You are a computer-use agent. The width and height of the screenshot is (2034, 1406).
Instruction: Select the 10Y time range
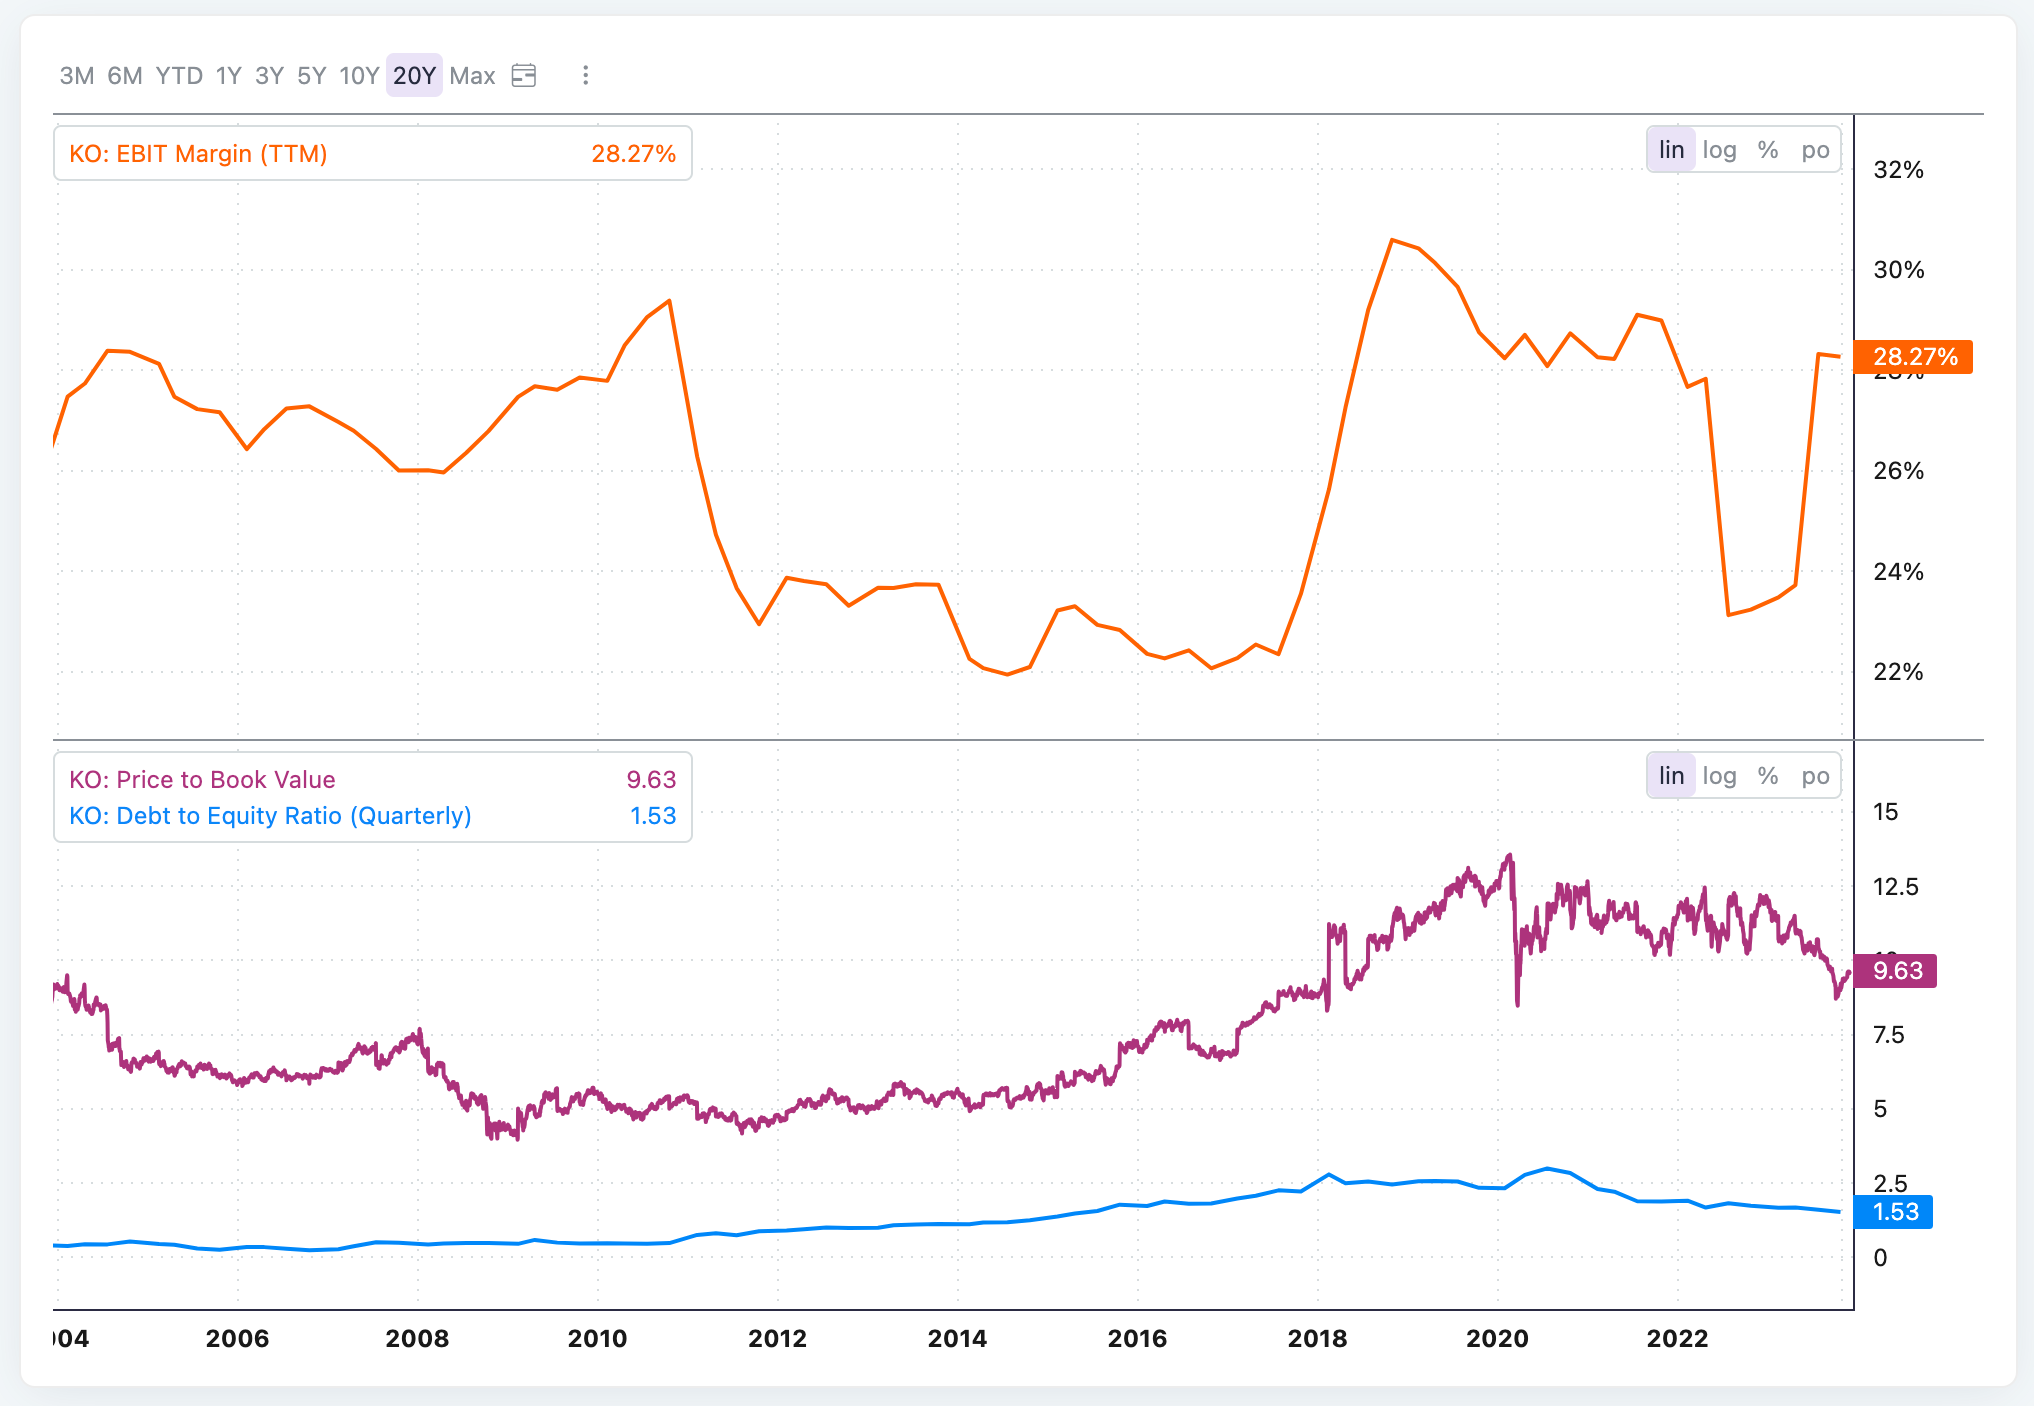359,76
